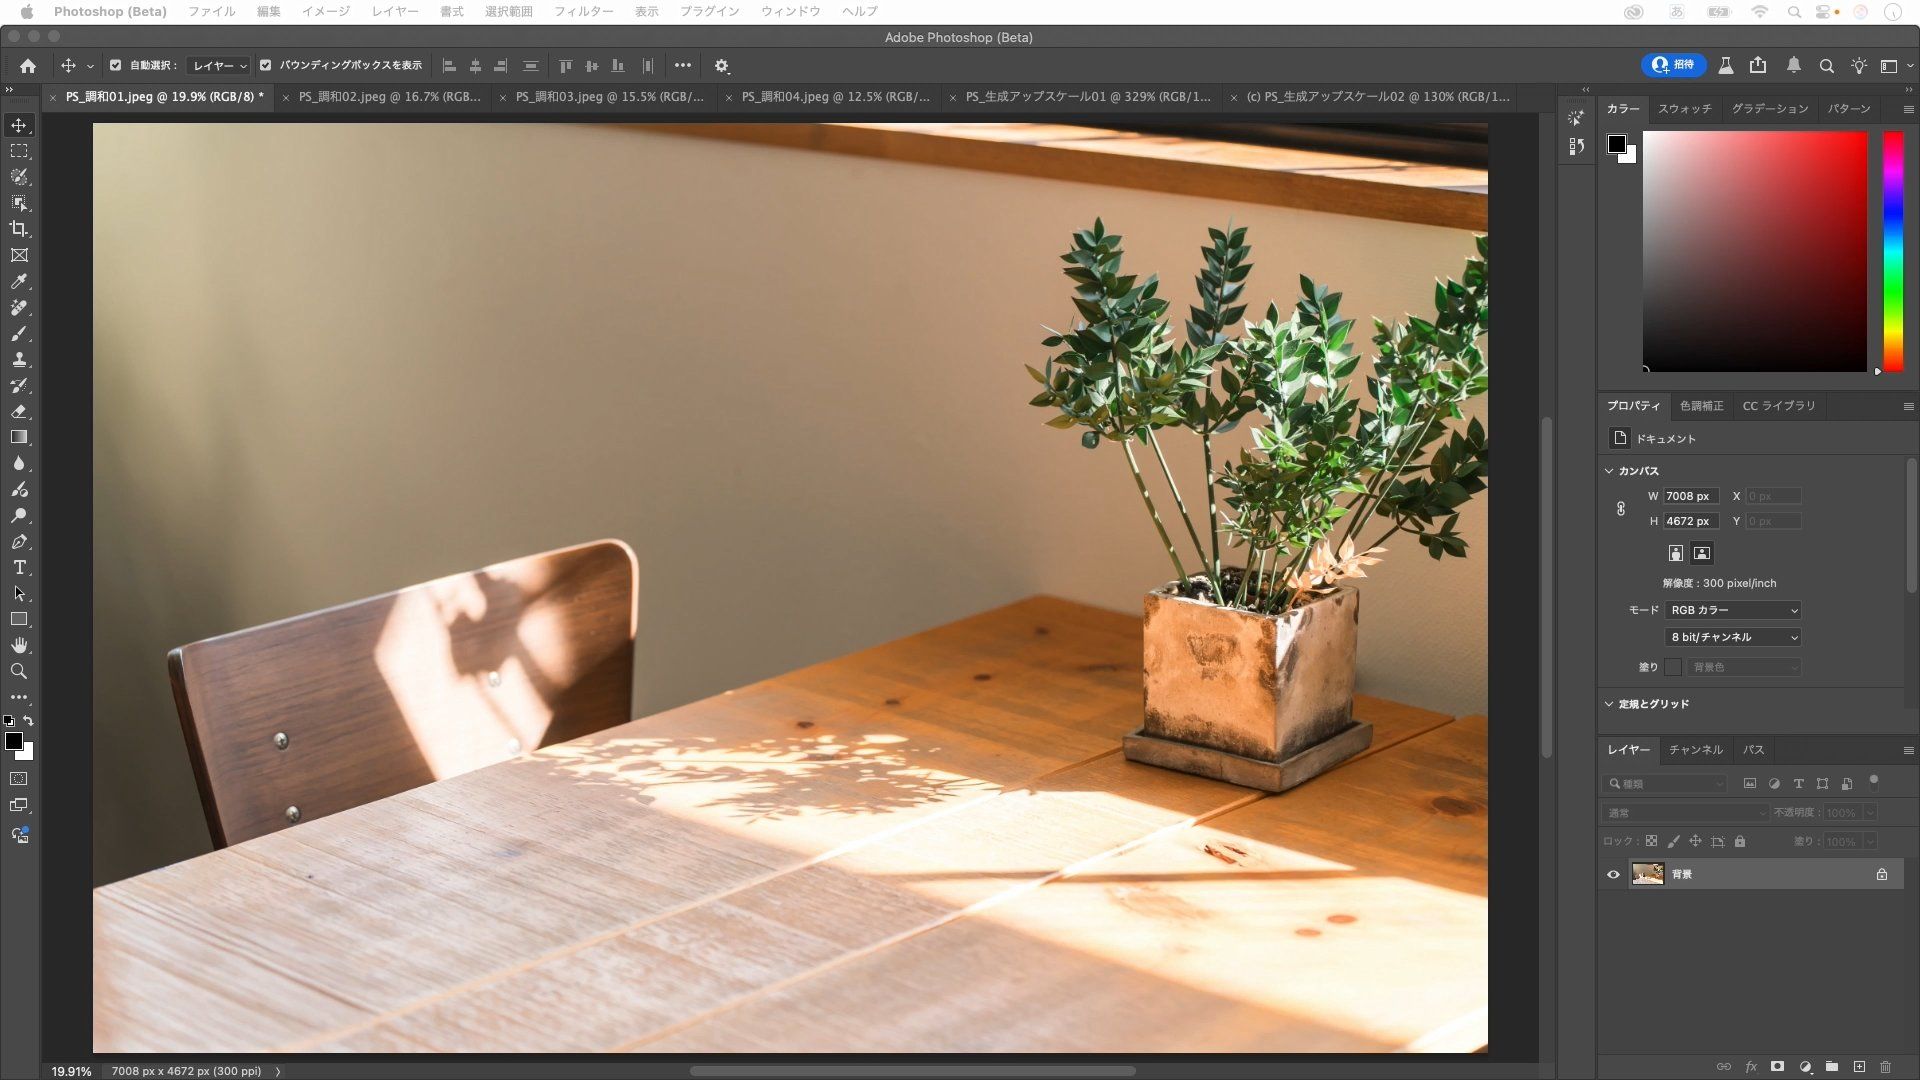Select the Eyedropper tool
Viewport: 1920px width, 1080px height.
pos(19,282)
